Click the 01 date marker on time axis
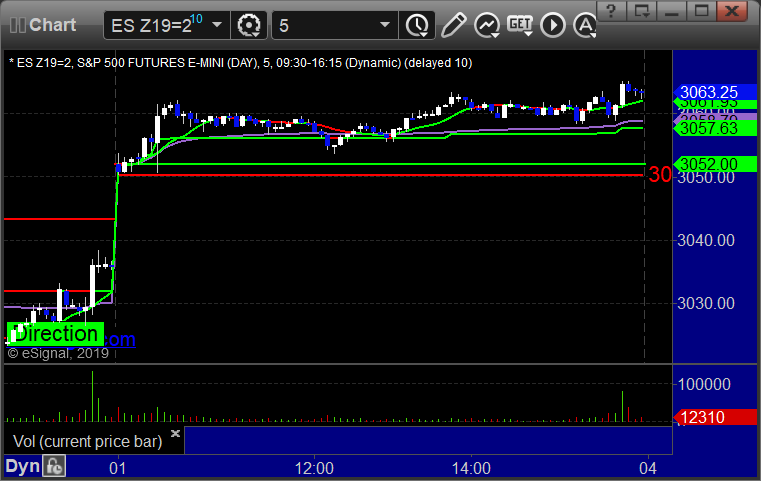Image resolution: width=761 pixels, height=481 pixels. pos(117,468)
